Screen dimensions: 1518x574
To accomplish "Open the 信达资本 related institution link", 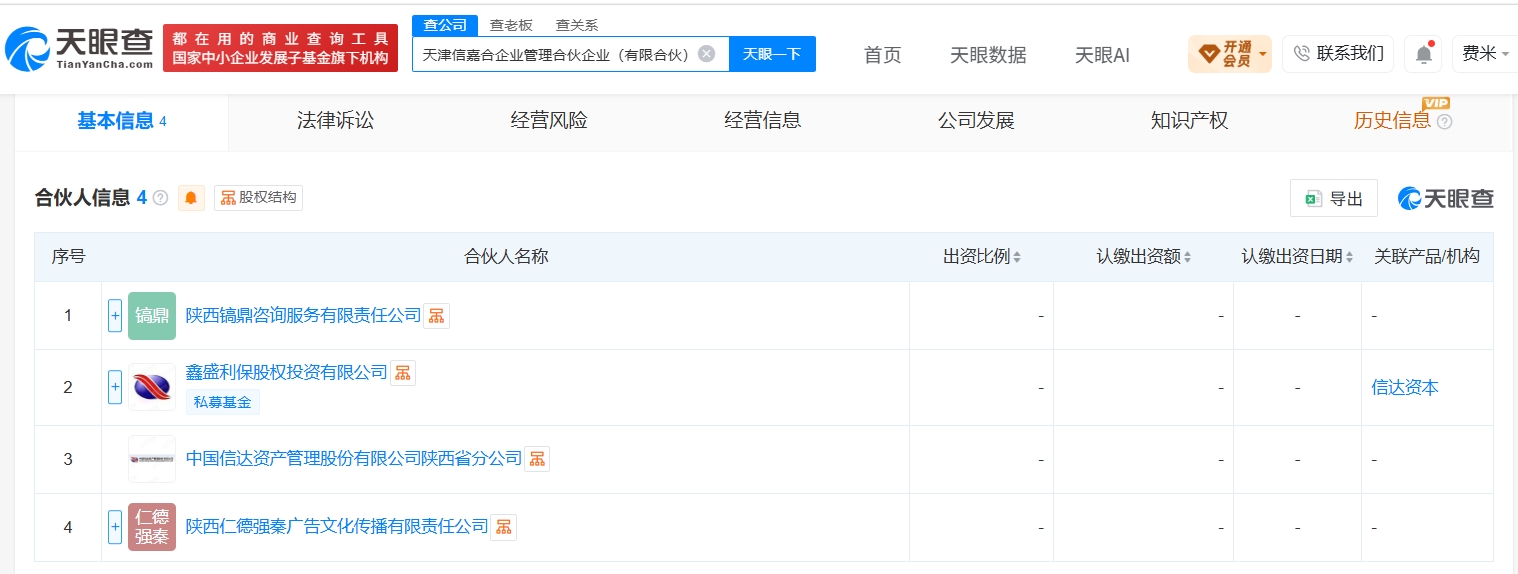I will [x=1405, y=388].
